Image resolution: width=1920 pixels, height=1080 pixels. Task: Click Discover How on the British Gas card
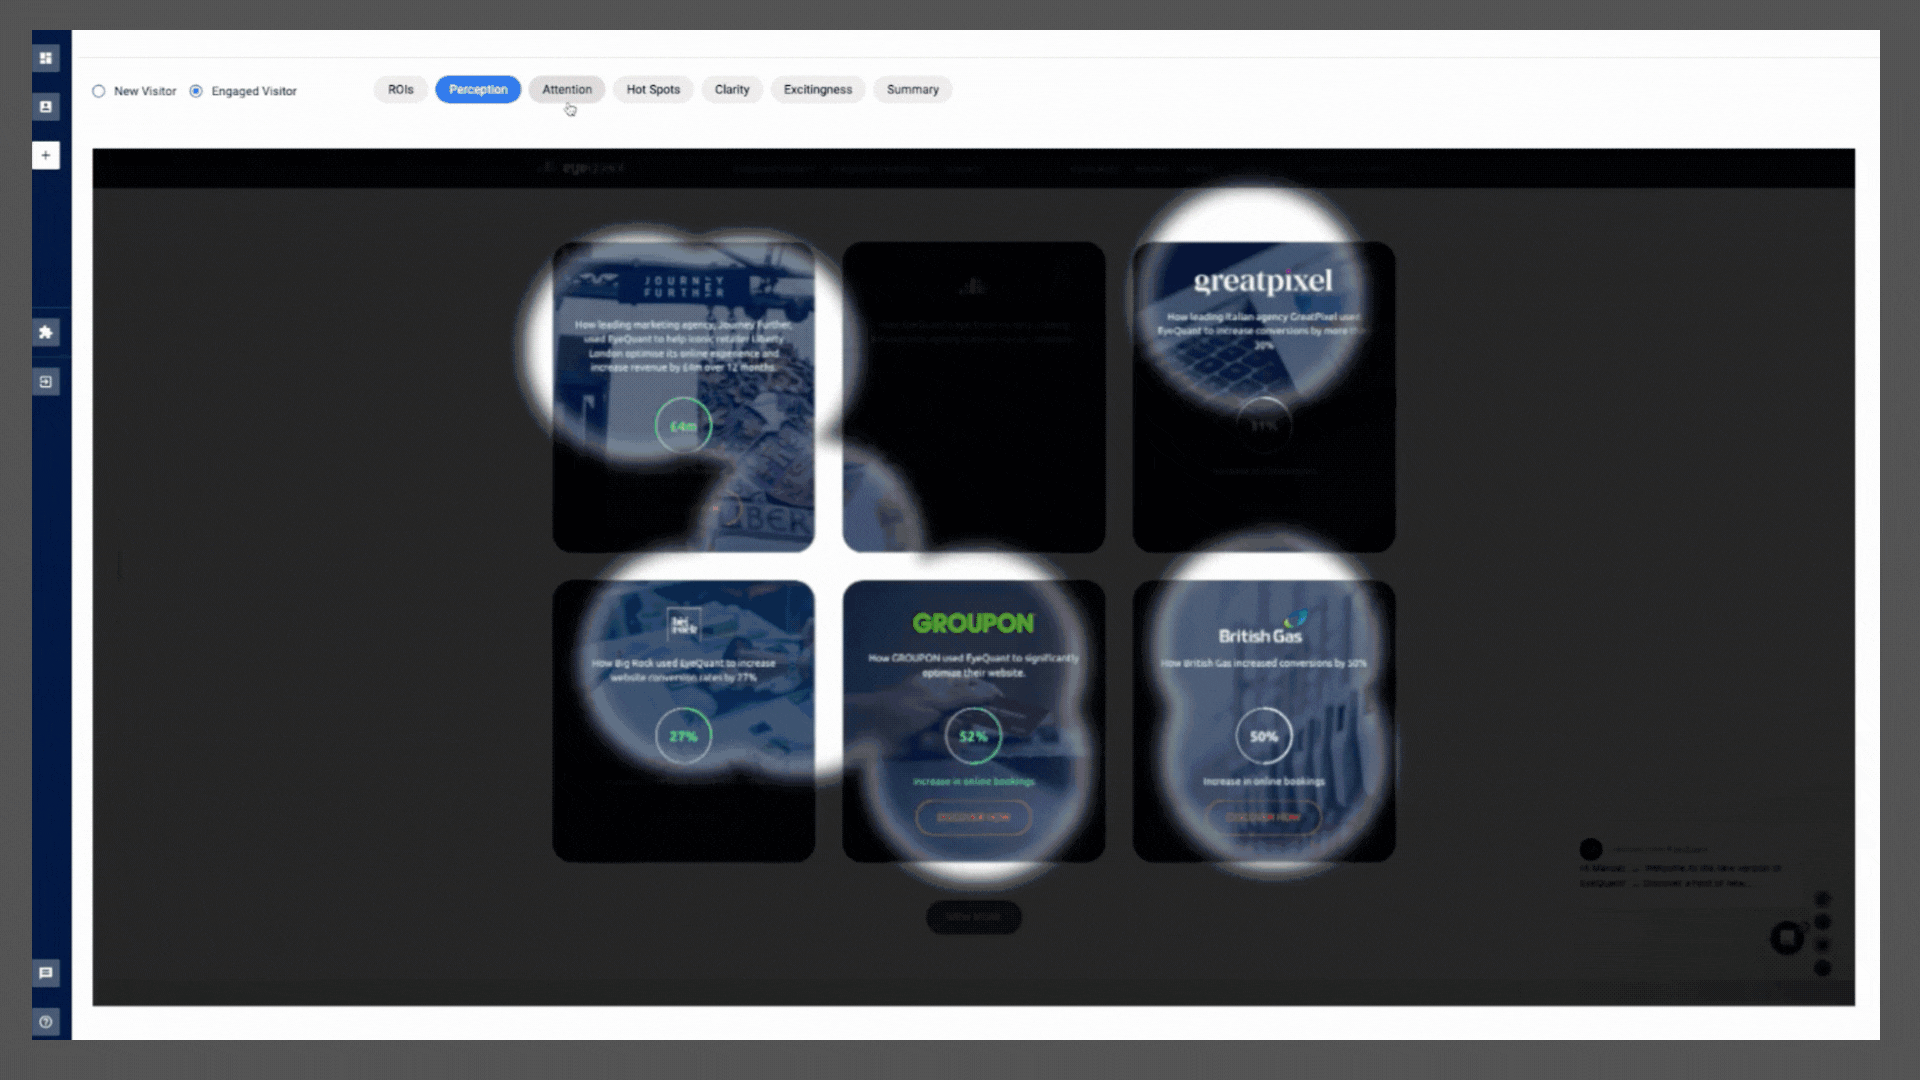pyautogui.click(x=1263, y=817)
